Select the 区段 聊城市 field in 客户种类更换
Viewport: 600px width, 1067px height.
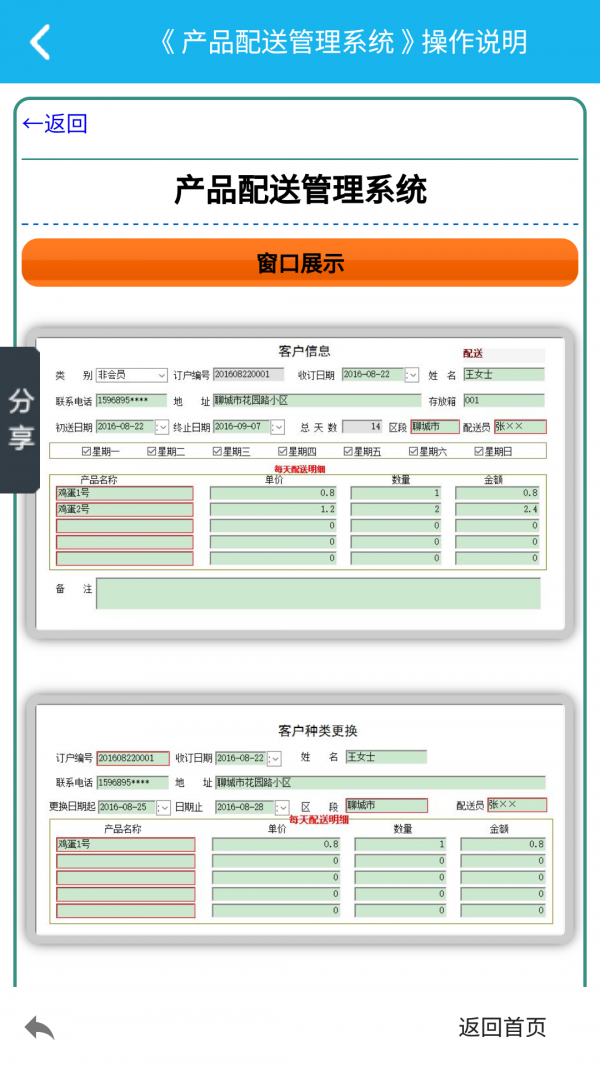click(386, 806)
